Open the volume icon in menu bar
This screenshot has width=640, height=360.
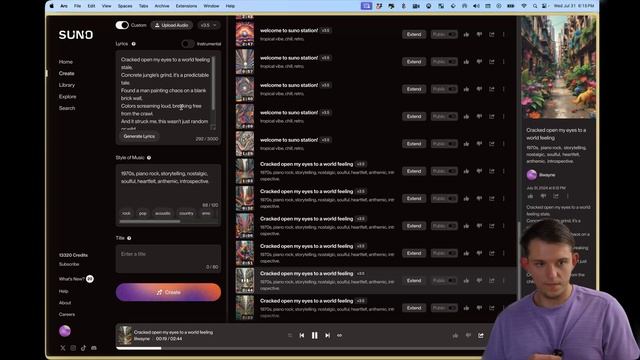pos(476,6)
